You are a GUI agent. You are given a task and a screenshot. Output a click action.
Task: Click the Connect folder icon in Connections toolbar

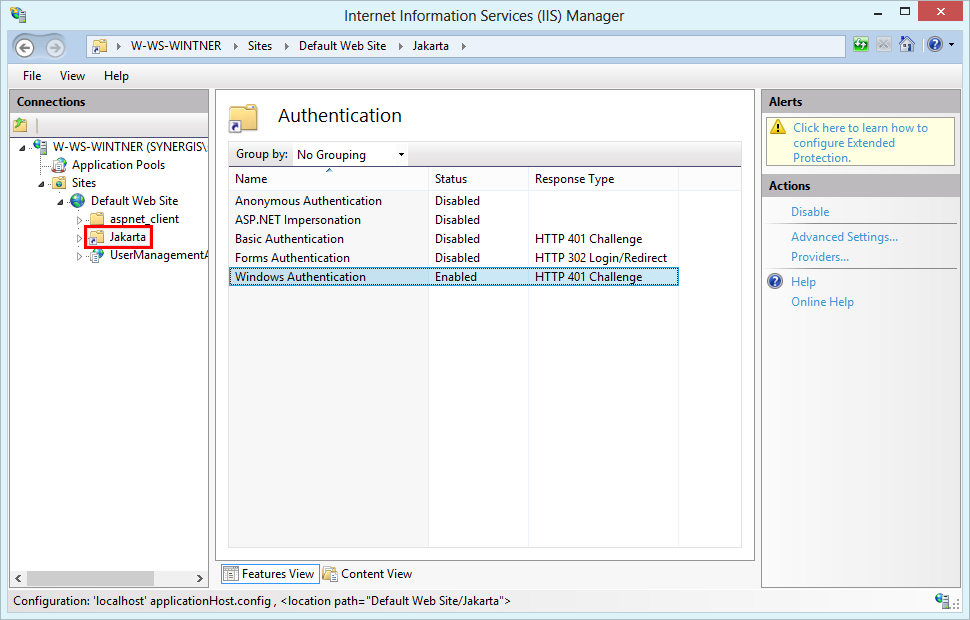[20, 124]
